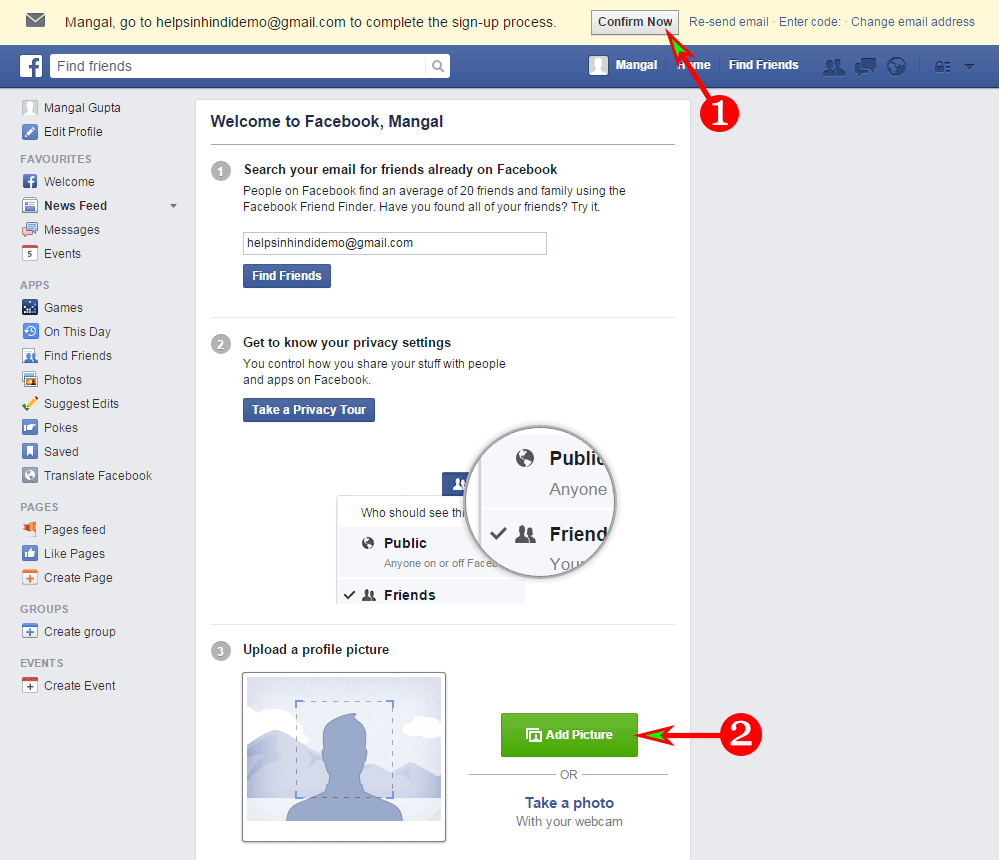Screen dimensions: 999x860
Task: Open Translate Facebook app
Action: tap(87, 476)
